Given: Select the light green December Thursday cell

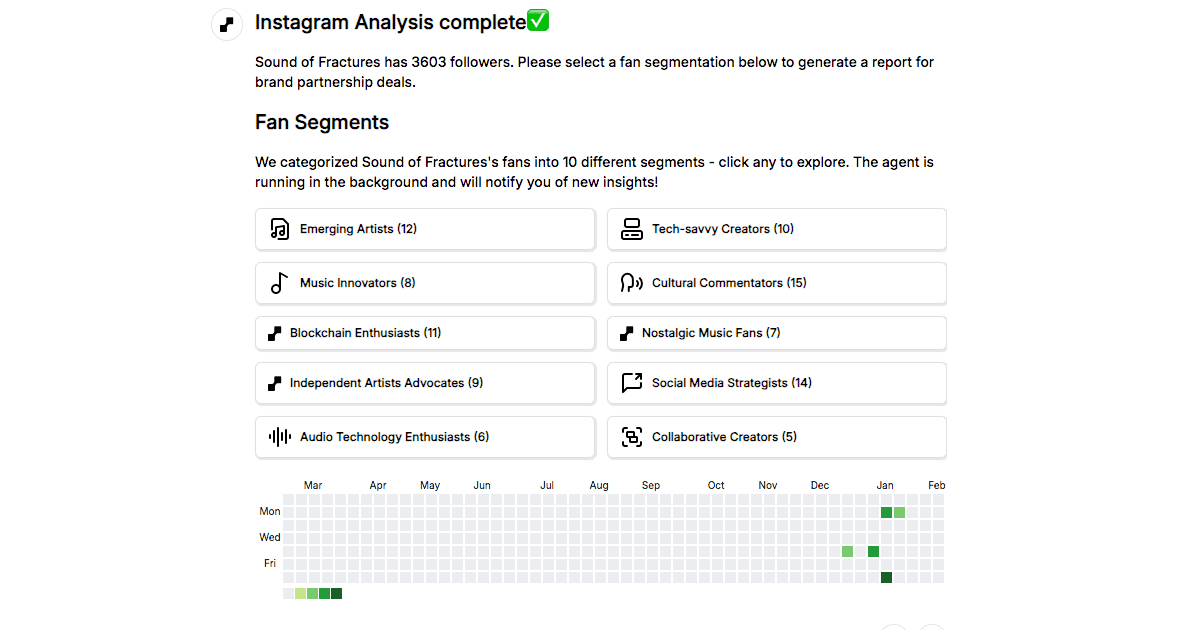Looking at the screenshot, I should (847, 551).
